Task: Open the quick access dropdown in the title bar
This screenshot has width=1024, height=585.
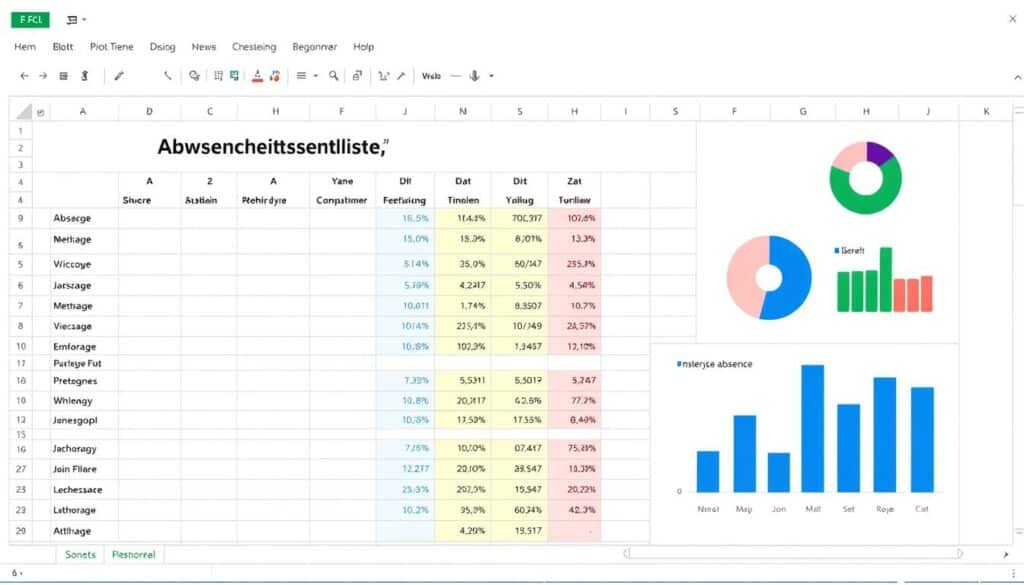Action: (x=84, y=20)
